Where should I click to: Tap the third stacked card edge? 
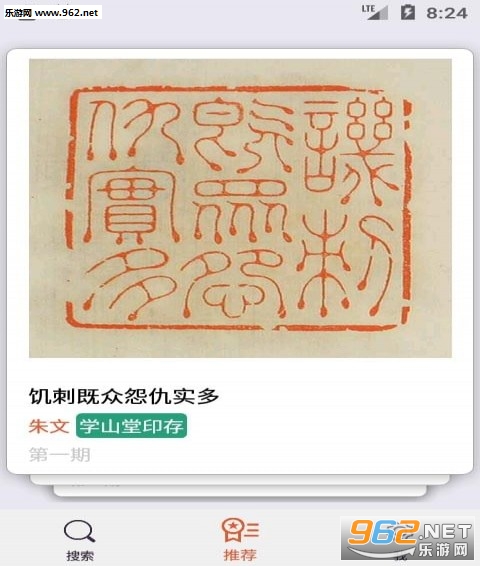tap(240, 491)
